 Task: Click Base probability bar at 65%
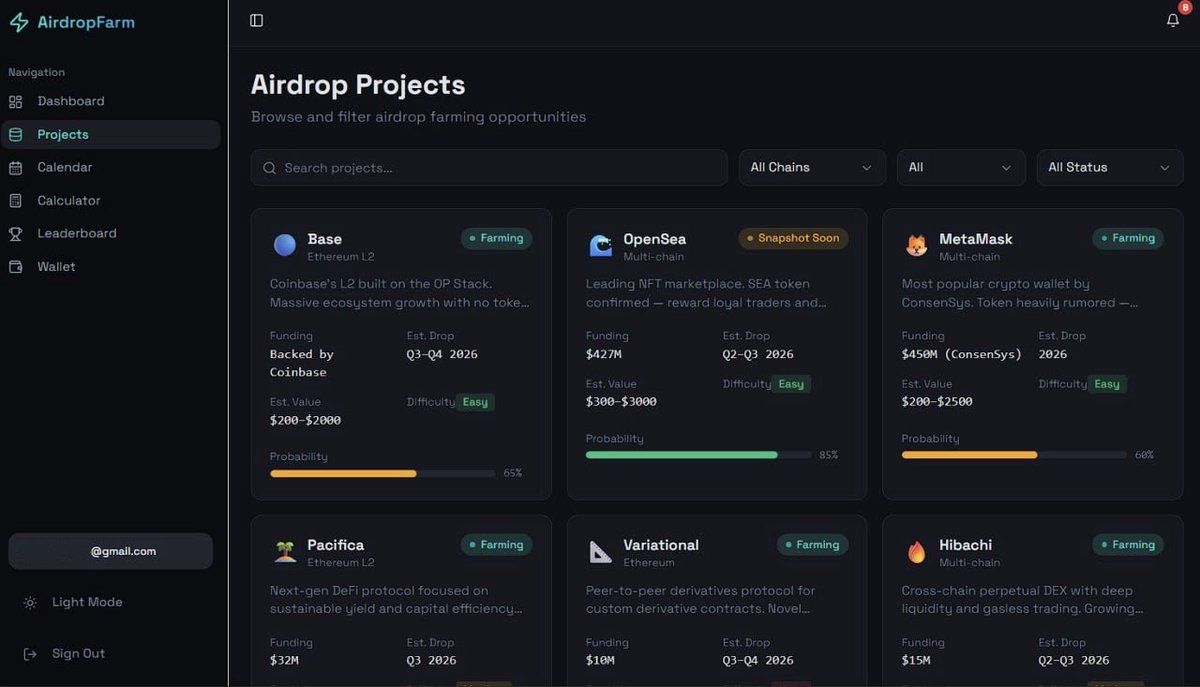[x=383, y=473]
